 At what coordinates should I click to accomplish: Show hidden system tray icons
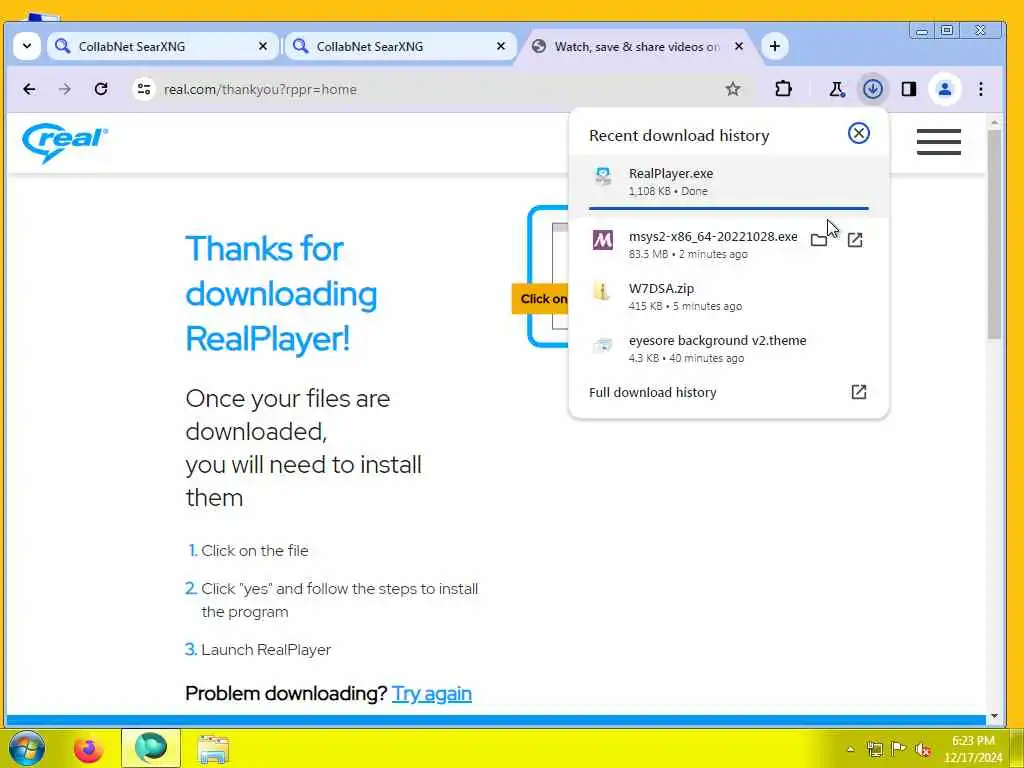pos(850,749)
